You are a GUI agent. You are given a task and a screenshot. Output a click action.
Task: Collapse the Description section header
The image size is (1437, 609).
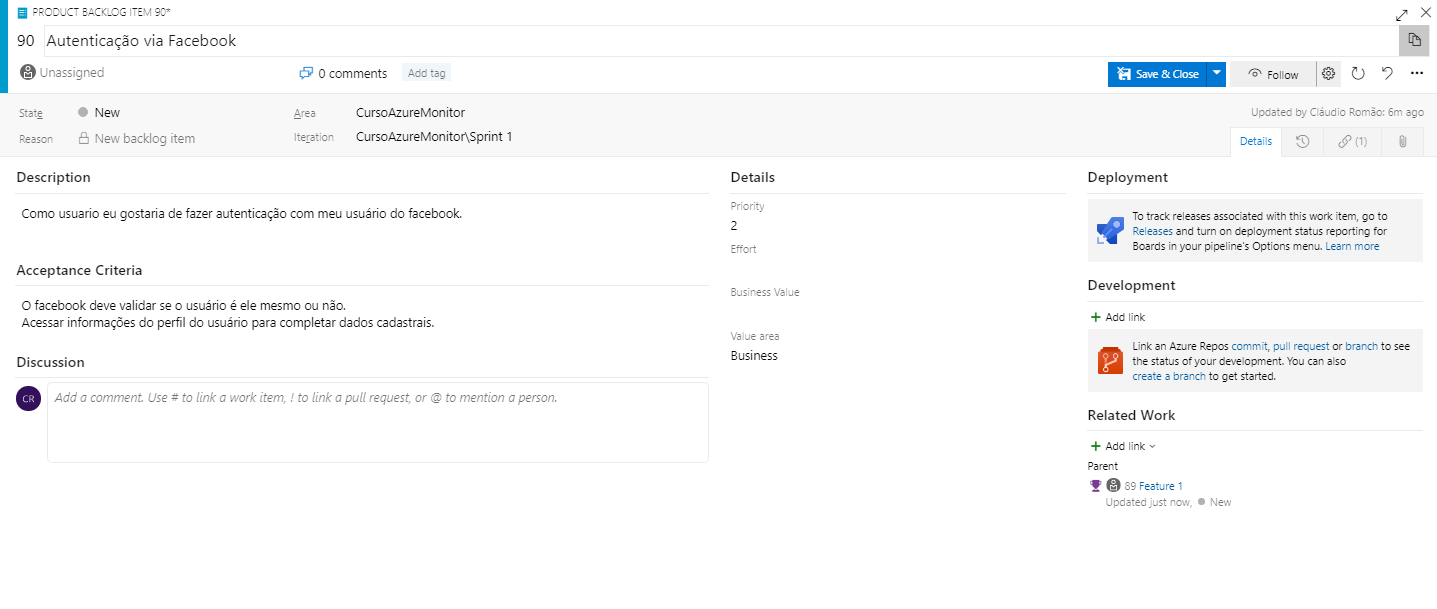(53, 177)
